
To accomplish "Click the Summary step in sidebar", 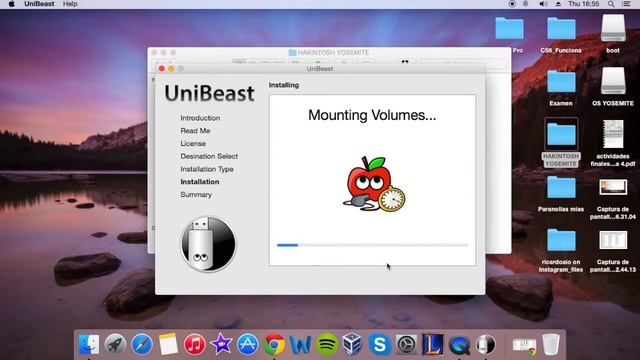I will click(196, 195).
